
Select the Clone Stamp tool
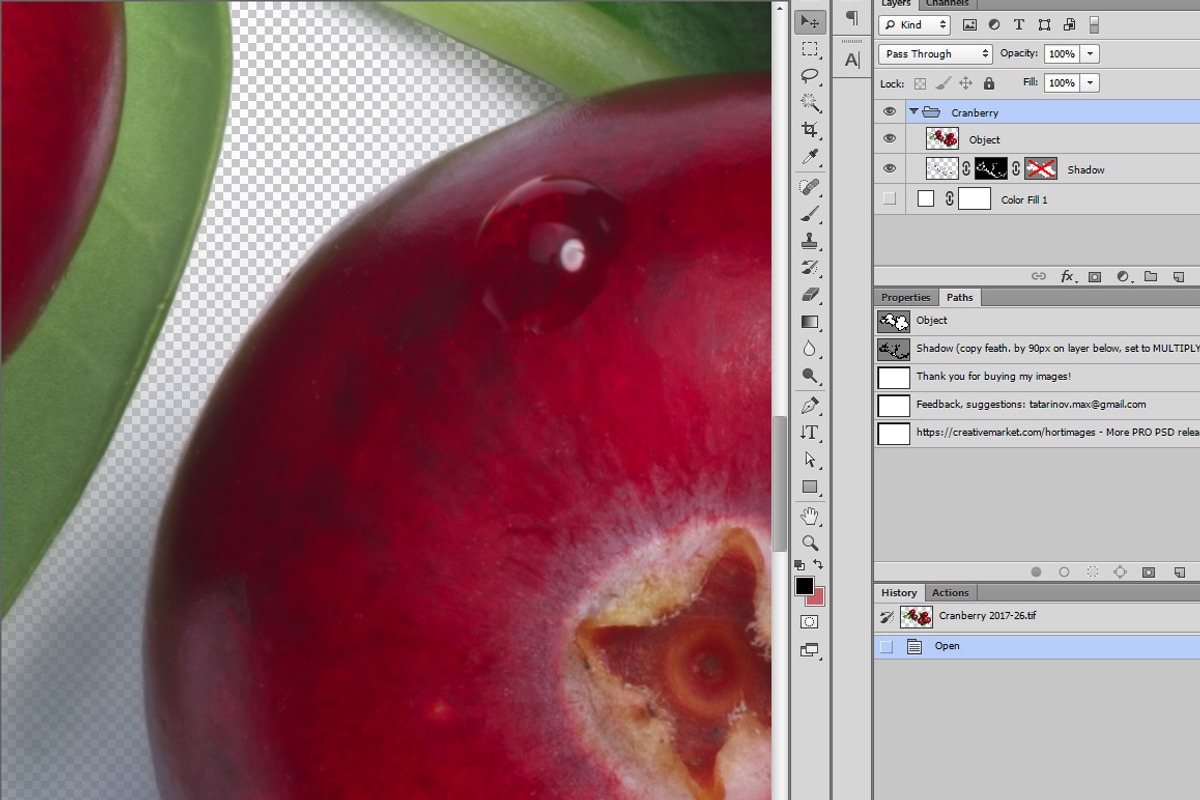[810, 240]
